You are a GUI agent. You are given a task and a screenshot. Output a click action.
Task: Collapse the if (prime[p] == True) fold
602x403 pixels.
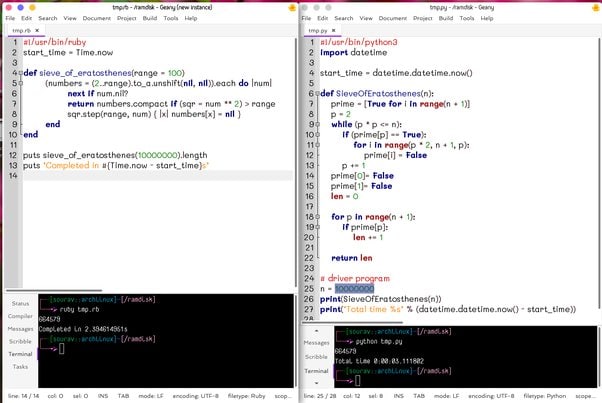[x=317, y=135]
